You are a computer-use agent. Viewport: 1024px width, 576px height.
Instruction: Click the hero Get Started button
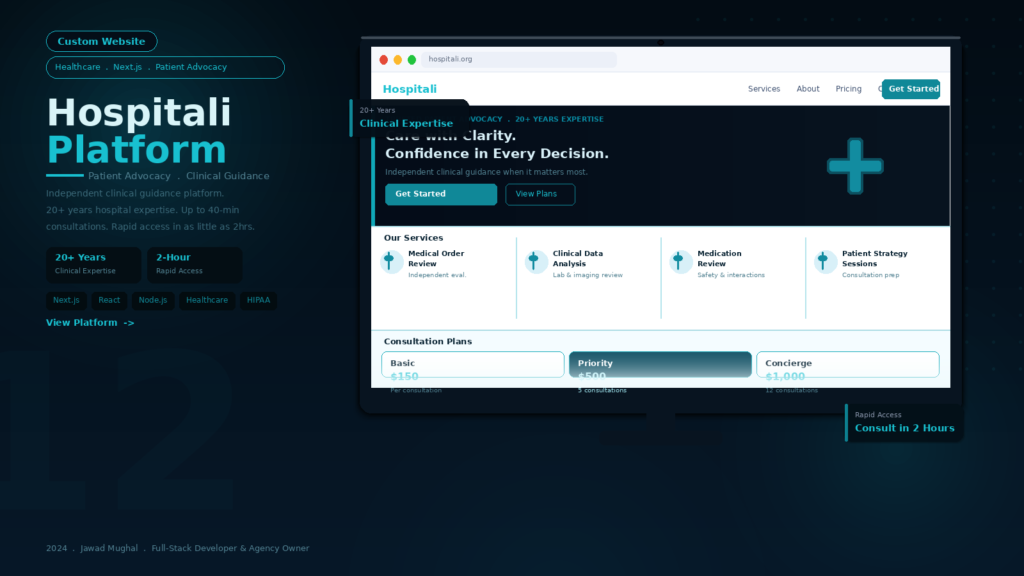pyautogui.click(x=441, y=194)
